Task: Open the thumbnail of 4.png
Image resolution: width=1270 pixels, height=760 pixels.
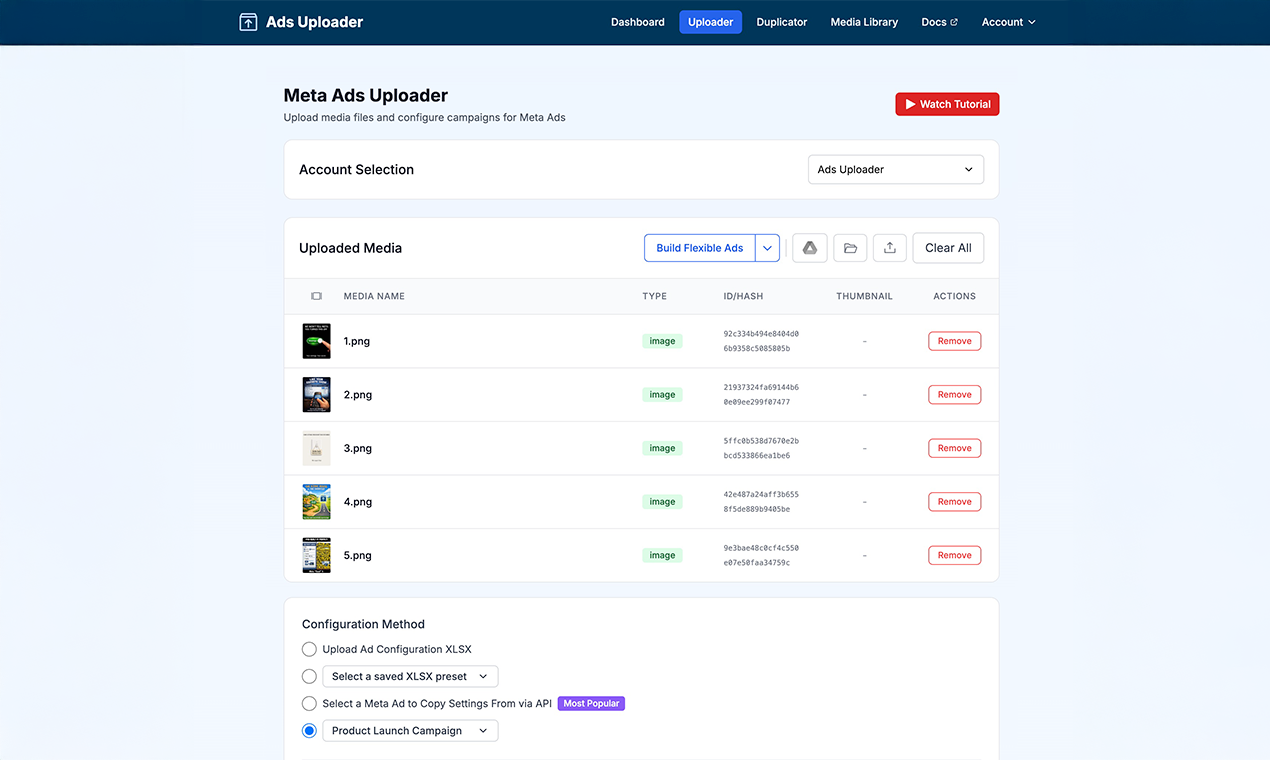Action: coord(316,501)
